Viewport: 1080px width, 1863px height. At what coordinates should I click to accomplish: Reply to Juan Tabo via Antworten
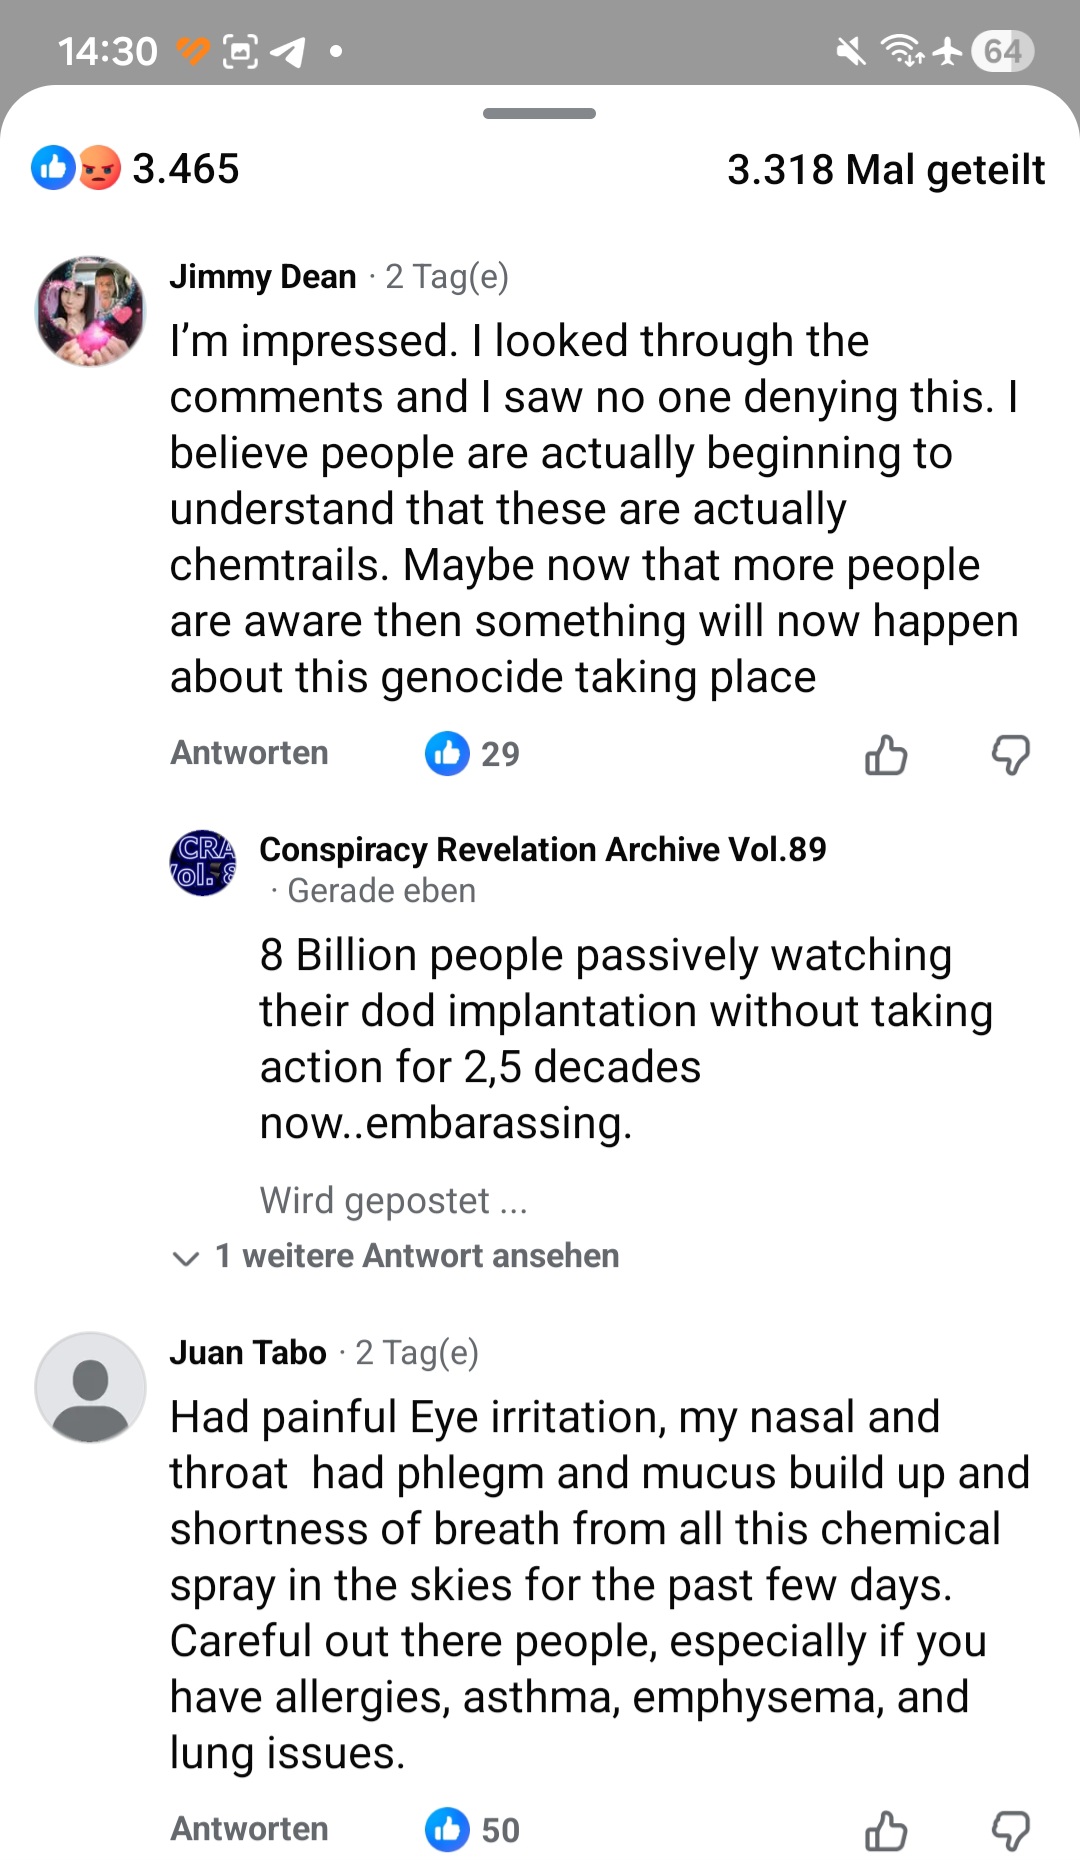point(249,1829)
